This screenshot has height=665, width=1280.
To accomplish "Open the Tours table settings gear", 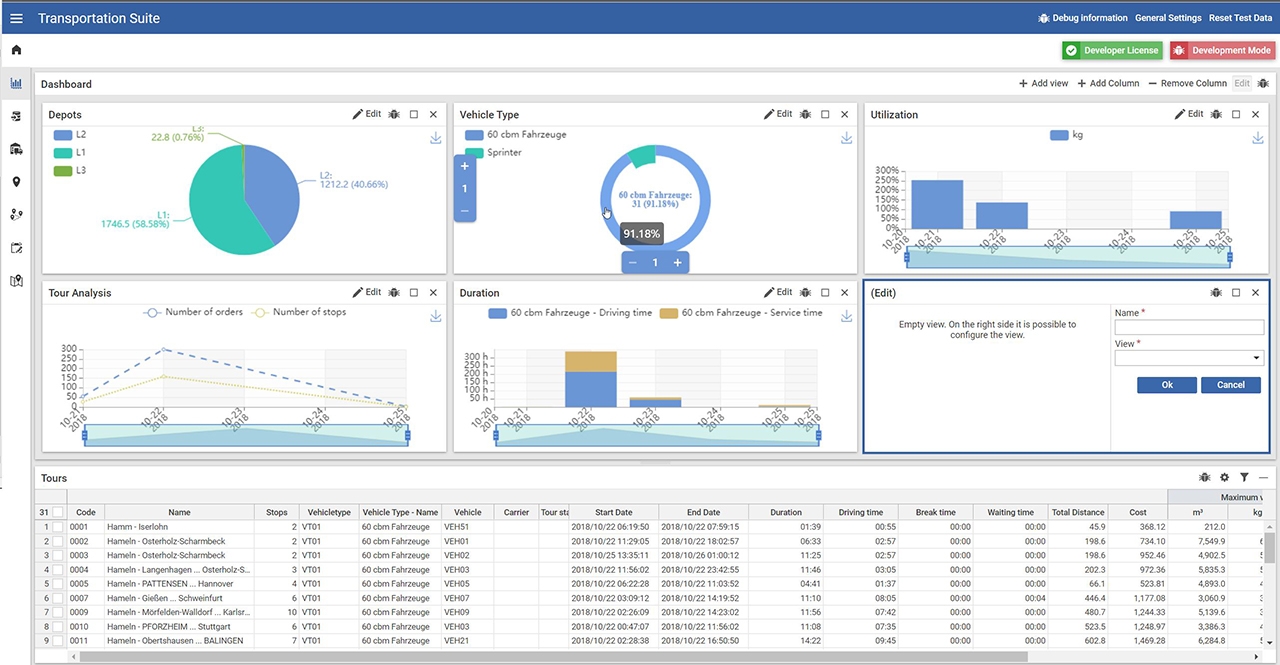I will [1224, 478].
